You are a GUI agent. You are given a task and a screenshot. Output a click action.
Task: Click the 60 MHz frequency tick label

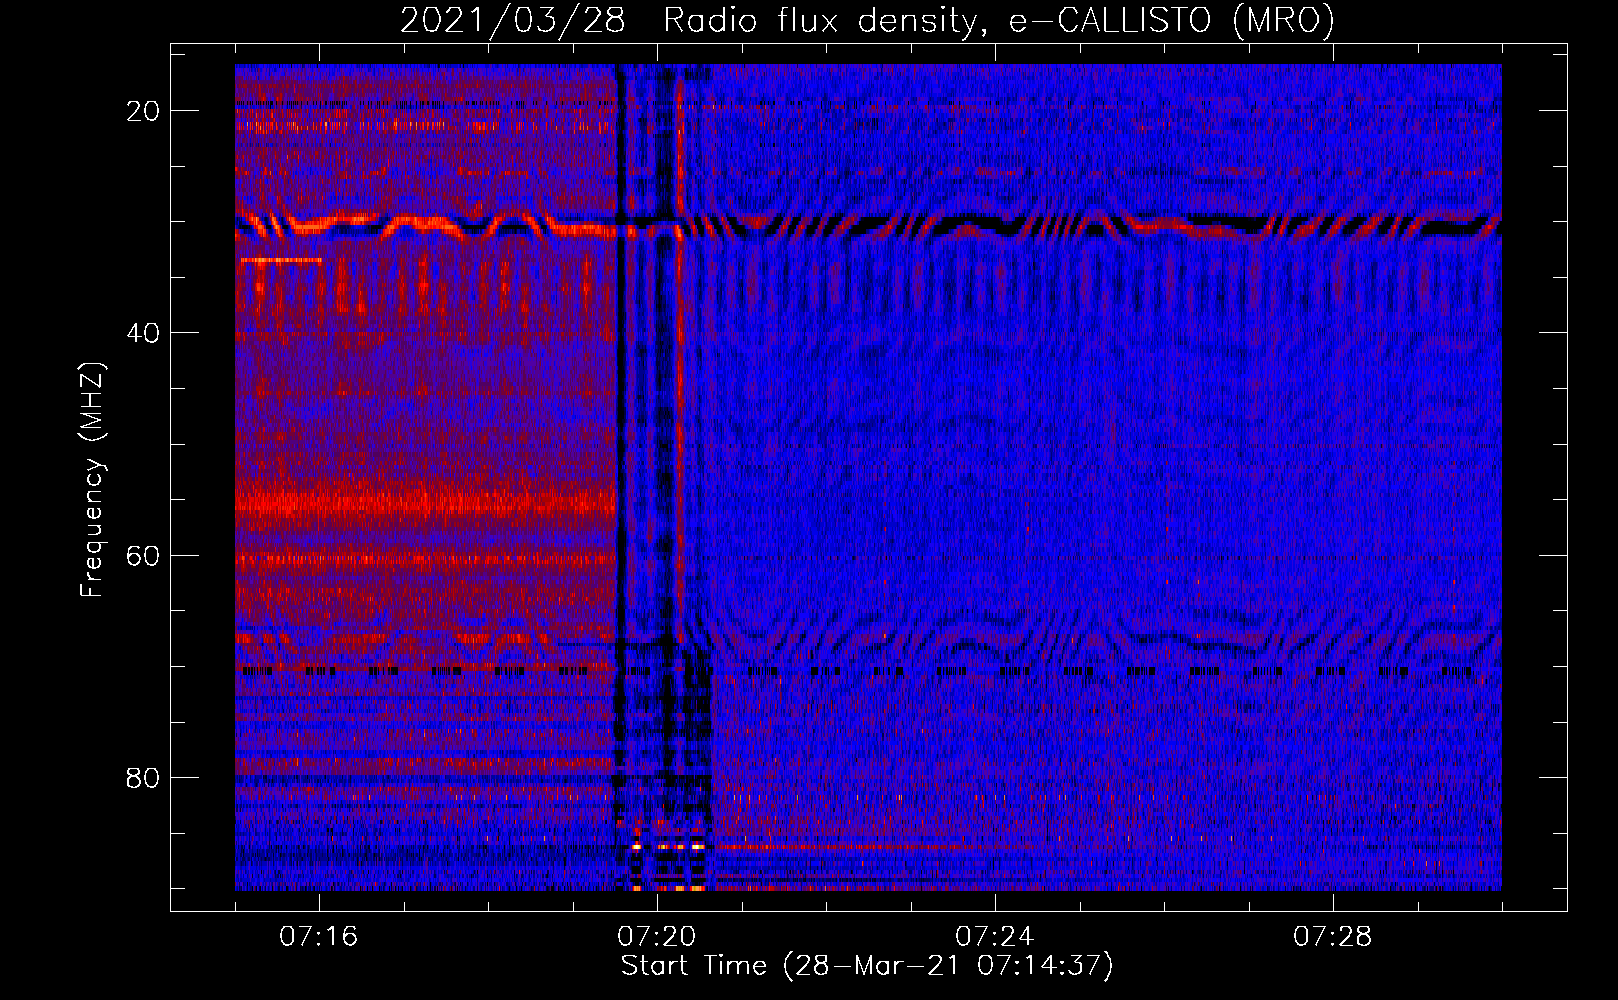tap(143, 555)
